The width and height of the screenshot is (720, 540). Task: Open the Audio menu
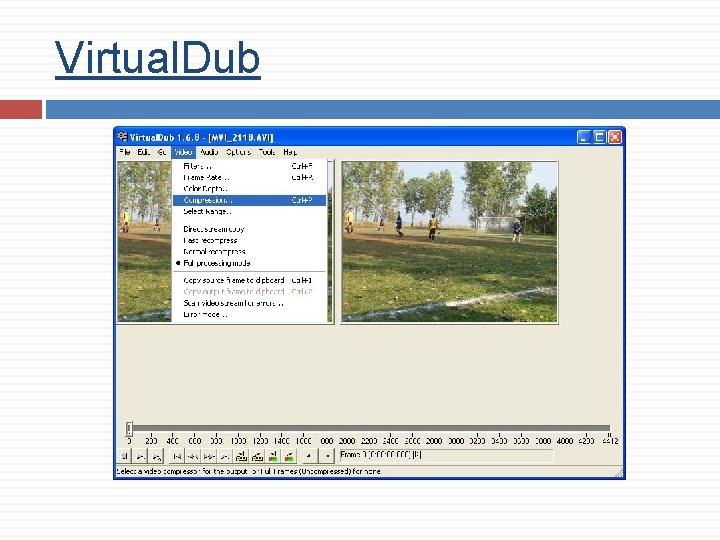(209, 152)
